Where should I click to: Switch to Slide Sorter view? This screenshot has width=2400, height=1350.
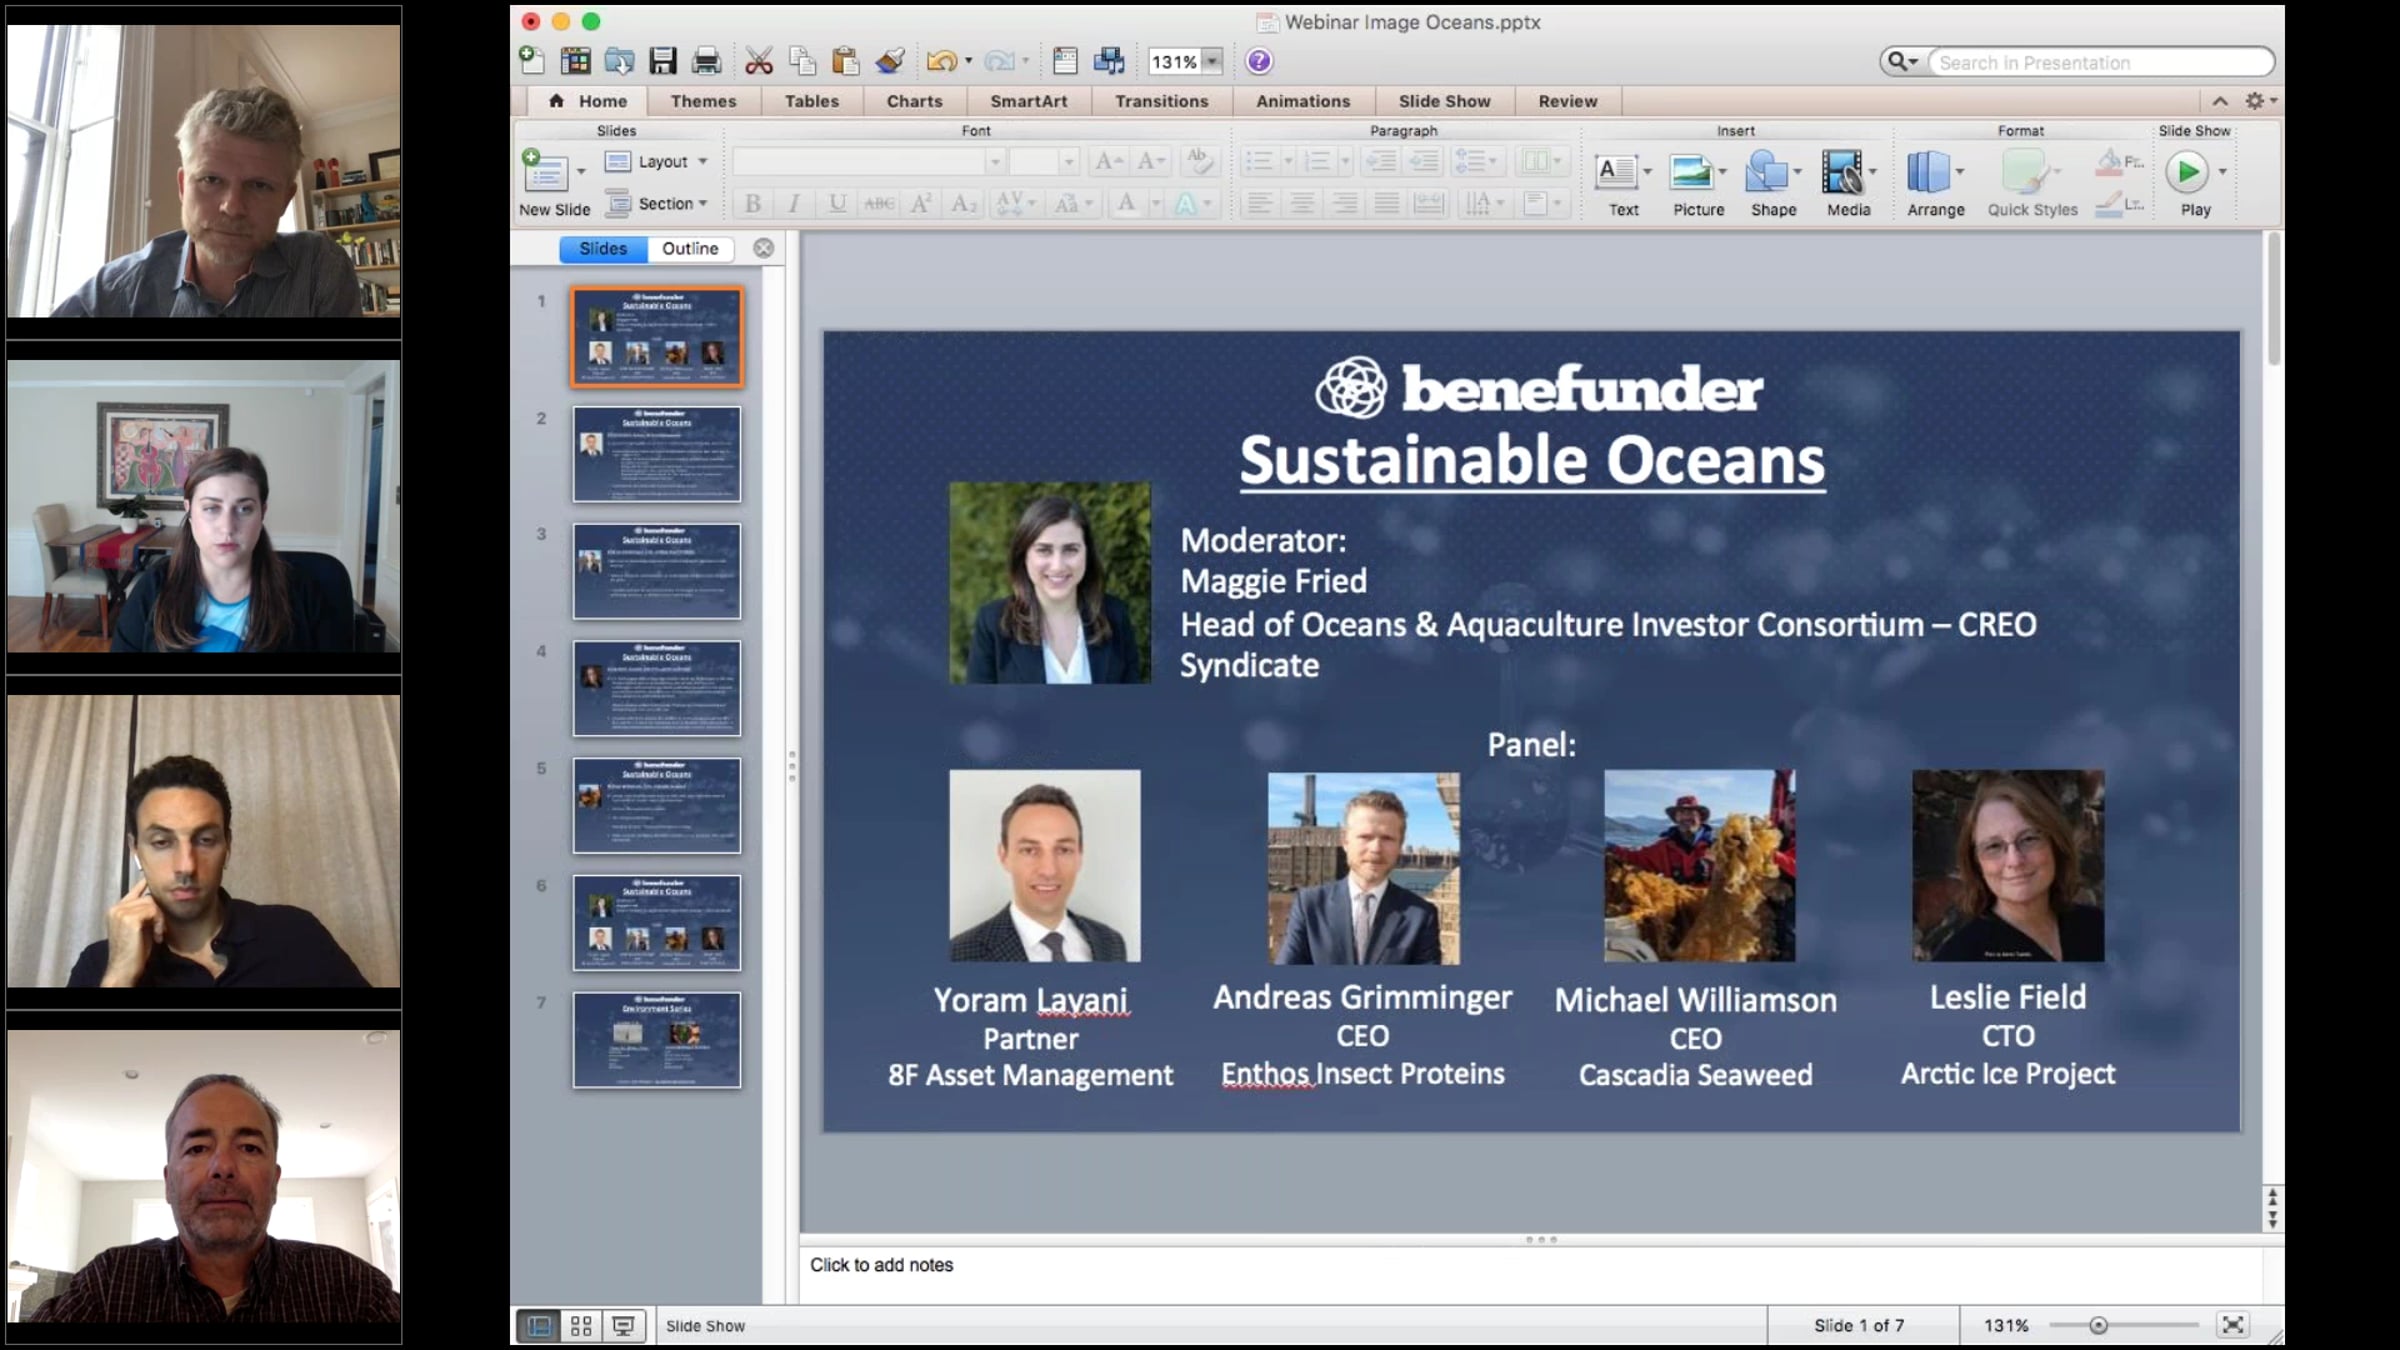(581, 1325)
